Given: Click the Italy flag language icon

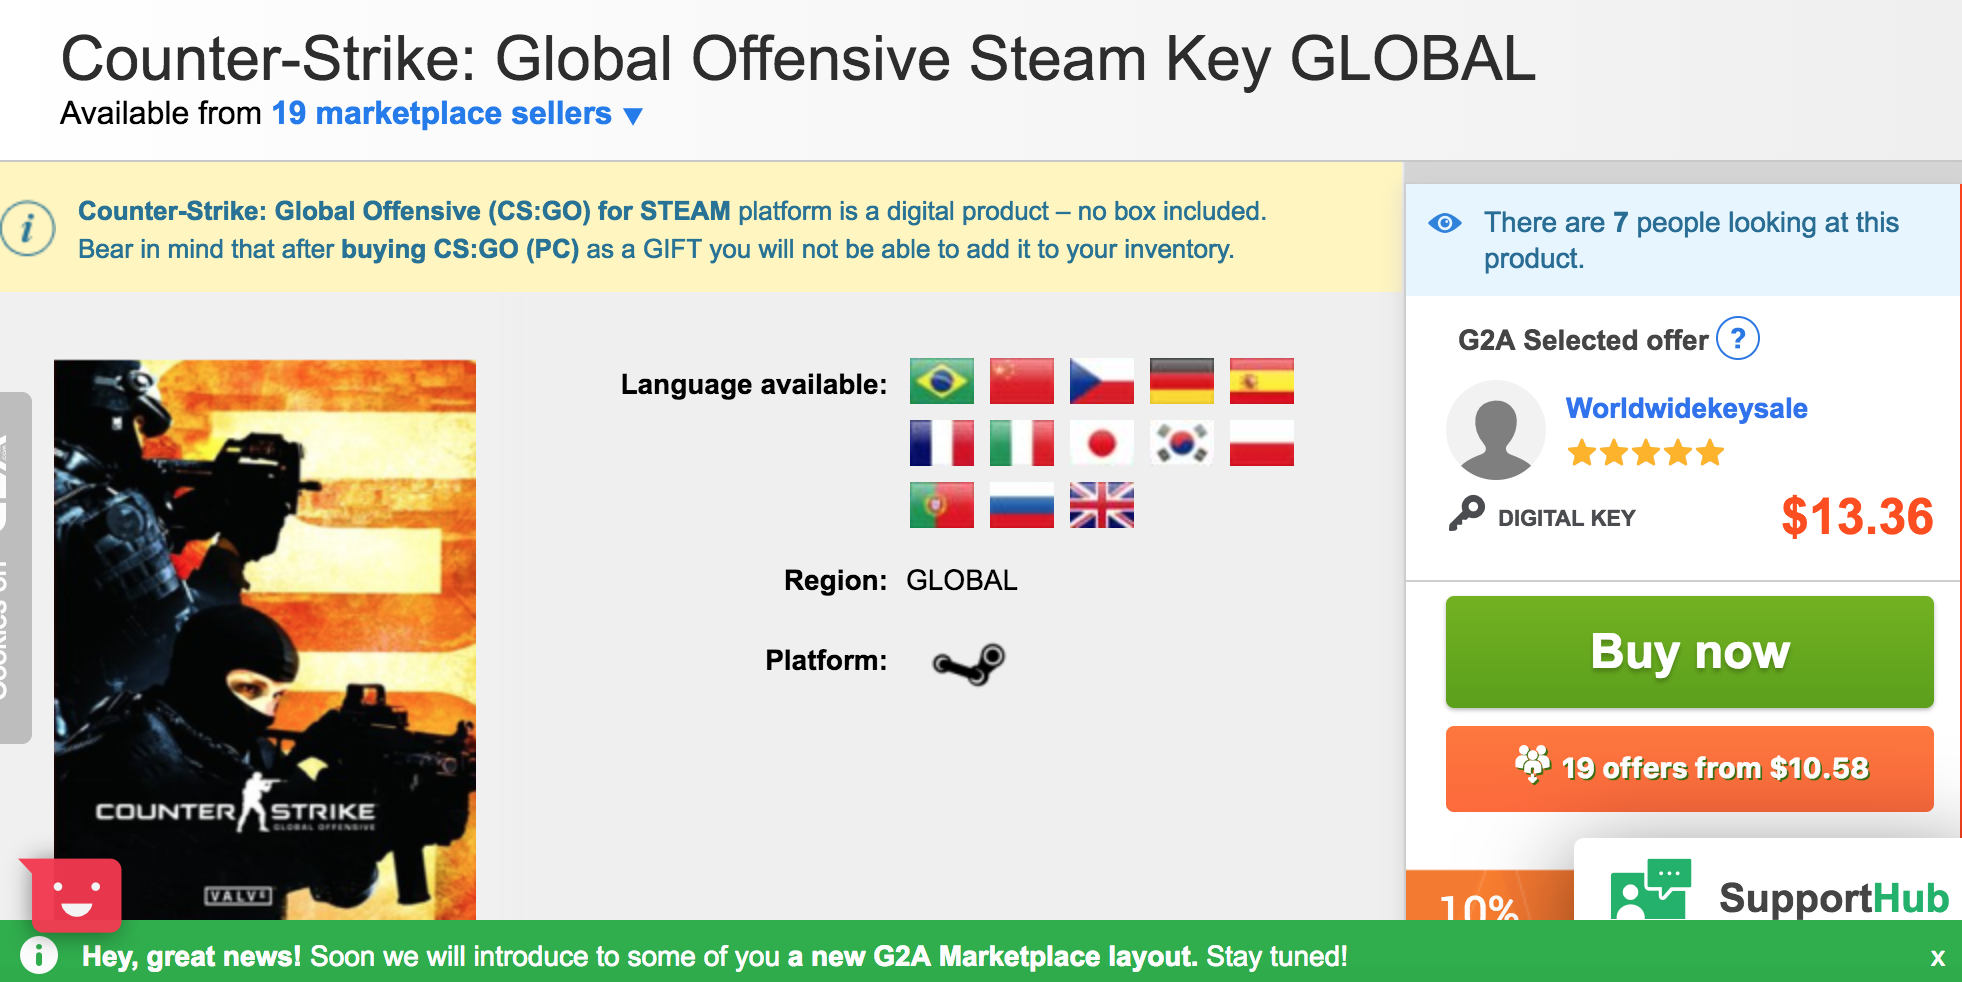Looking at the screenshot, I should 1021,443.
